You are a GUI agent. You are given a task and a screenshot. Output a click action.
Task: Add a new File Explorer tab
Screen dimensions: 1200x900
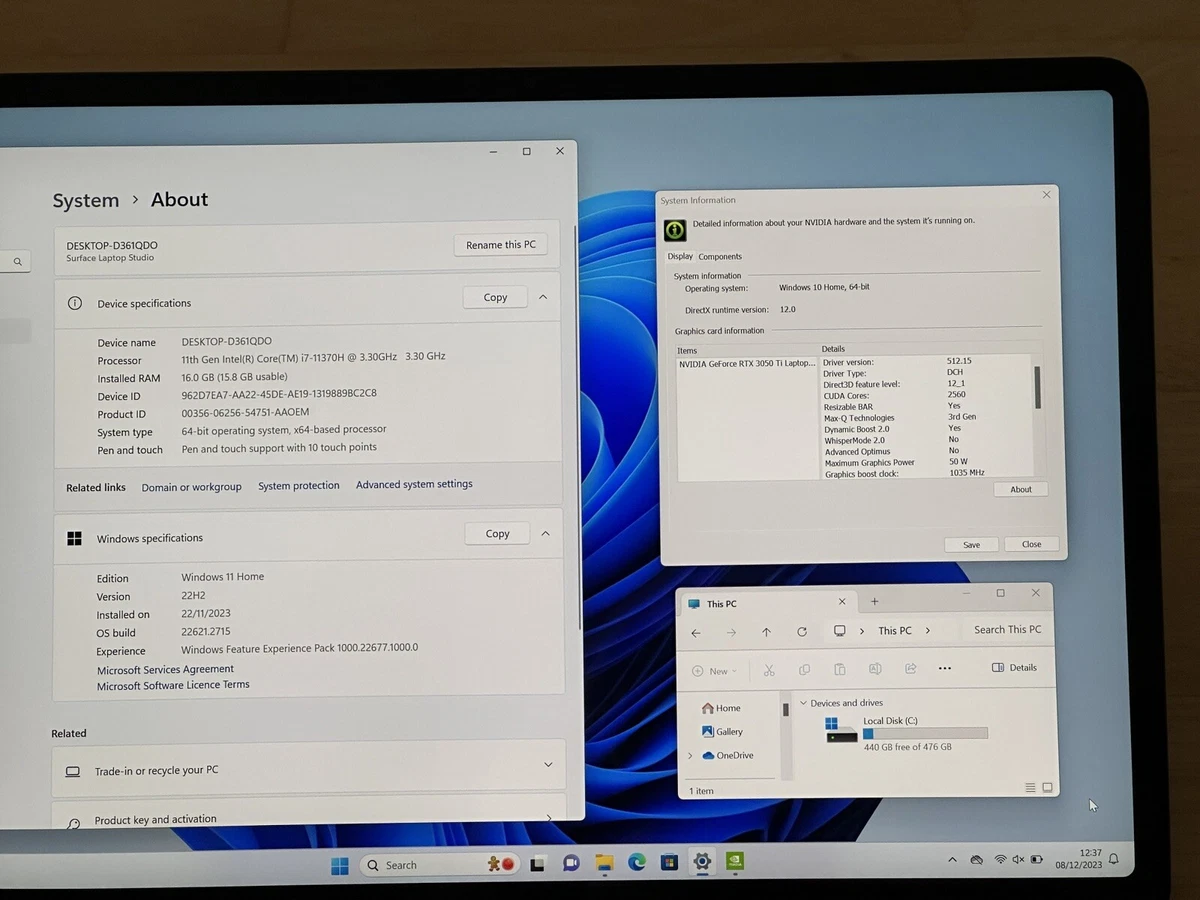[874, 602]
